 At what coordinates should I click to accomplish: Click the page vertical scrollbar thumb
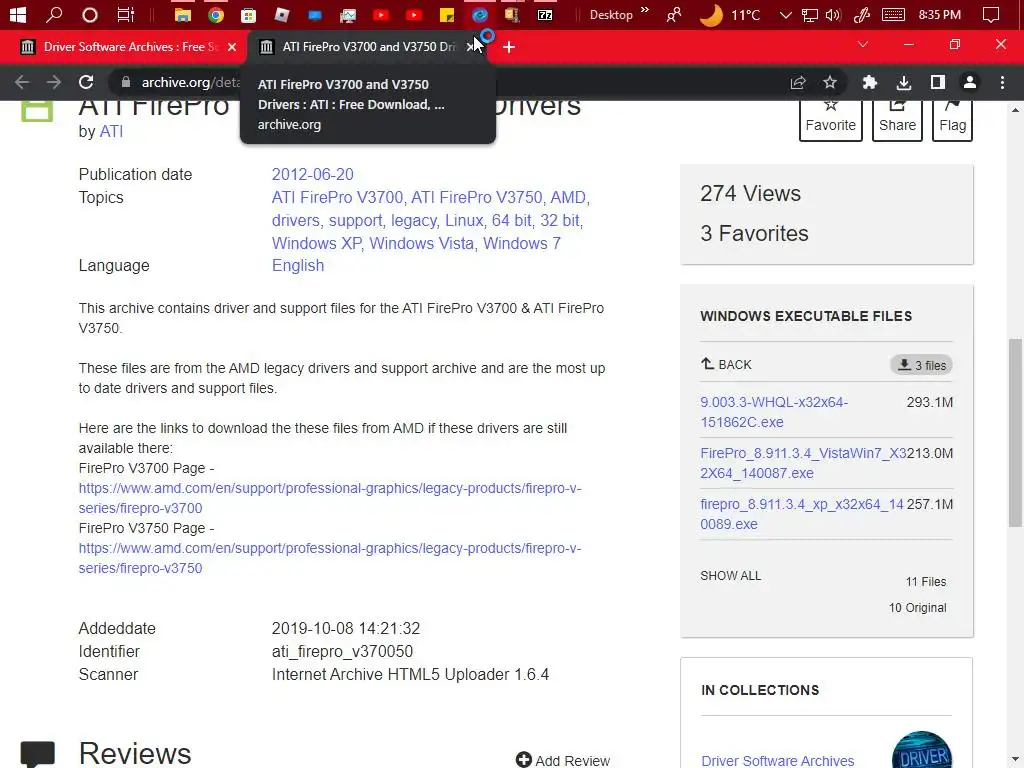click(x=1015, y=432)
